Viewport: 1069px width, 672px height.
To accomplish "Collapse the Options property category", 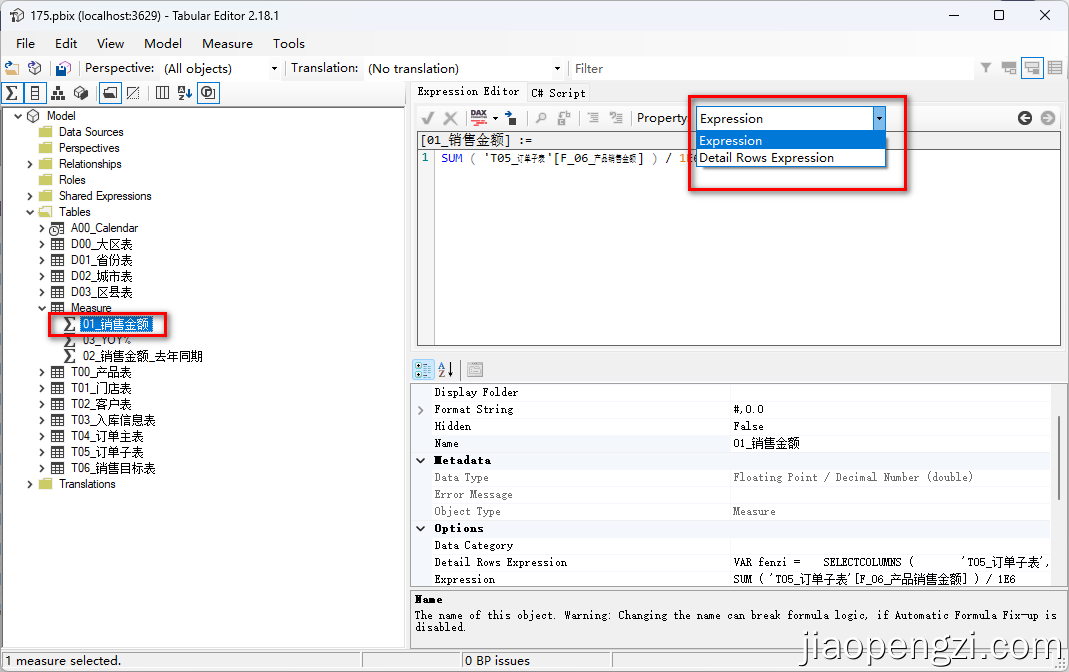I will [x=421, y=529].
